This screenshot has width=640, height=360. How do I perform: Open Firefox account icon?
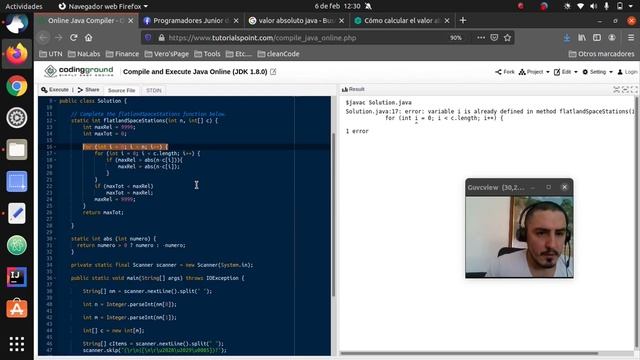pyautogui.click(x=612, y=38)
